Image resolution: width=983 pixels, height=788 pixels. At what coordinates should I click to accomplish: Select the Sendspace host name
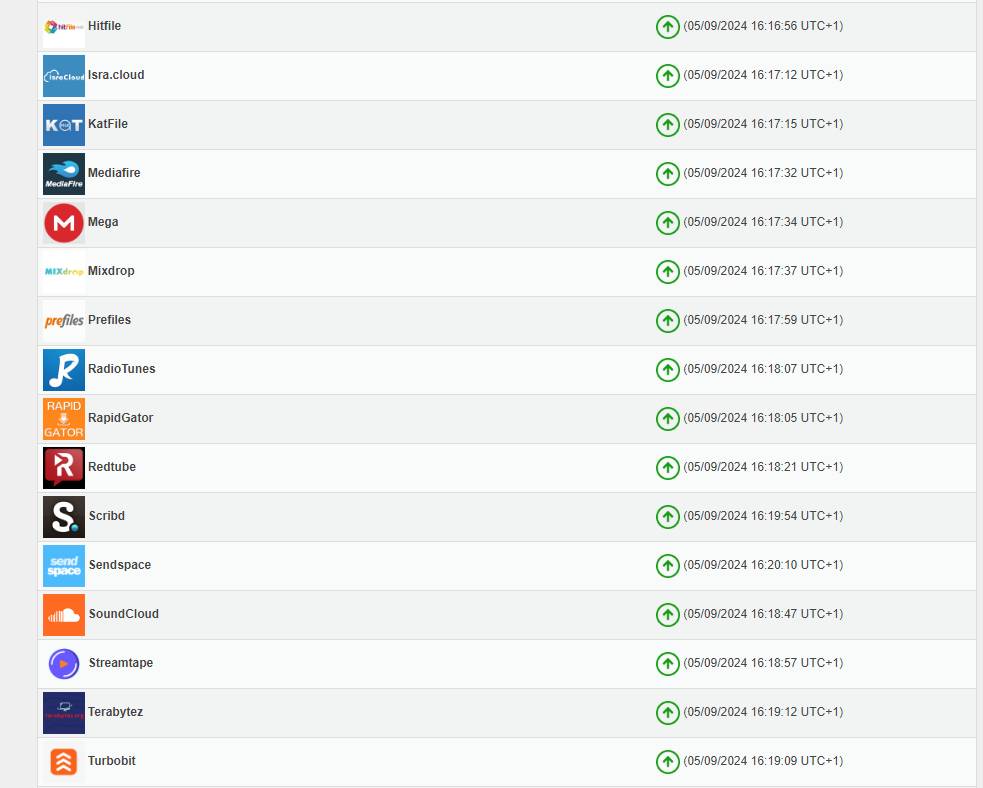[x=120, y=565]
